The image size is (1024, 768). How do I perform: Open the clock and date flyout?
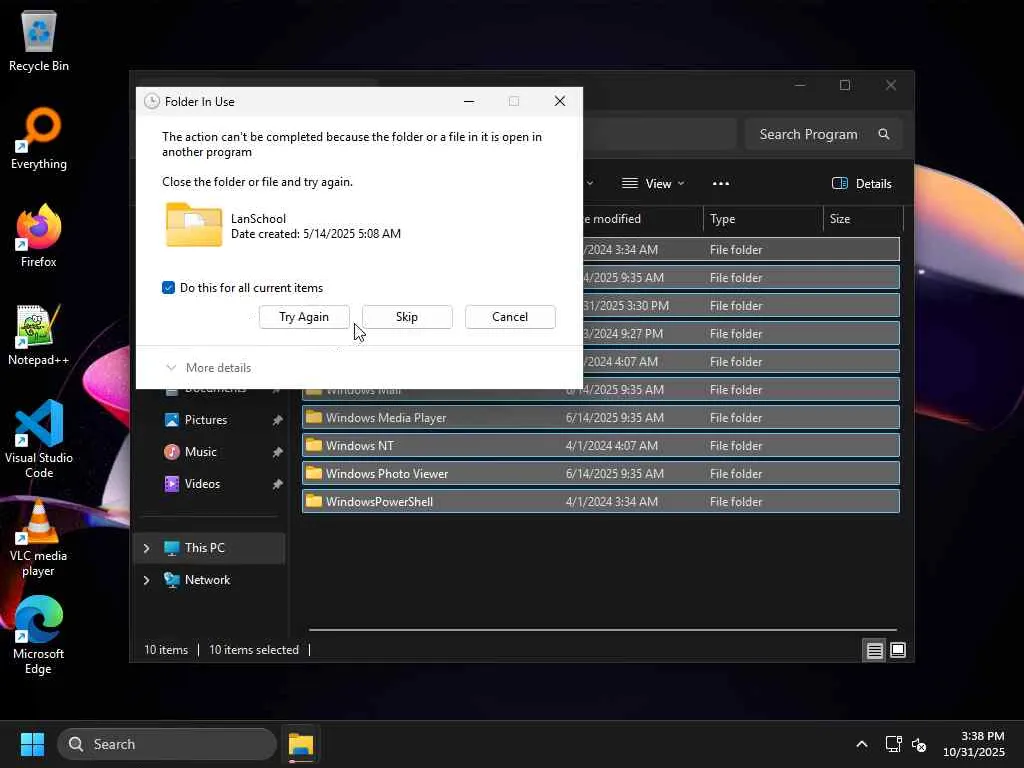974,744
